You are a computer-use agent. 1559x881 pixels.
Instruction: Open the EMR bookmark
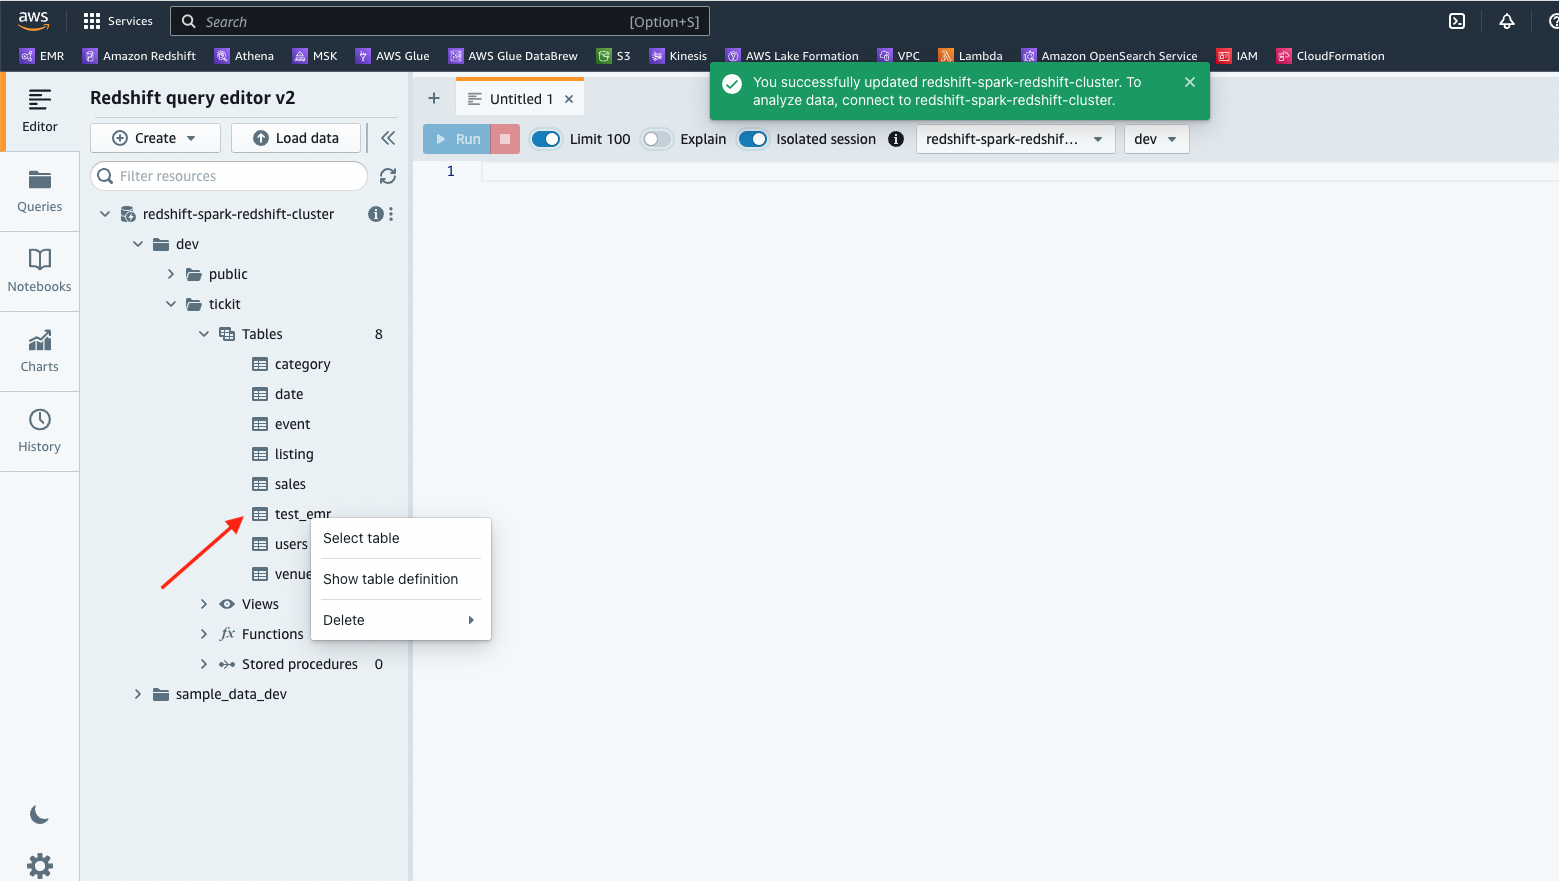(42, 56)
